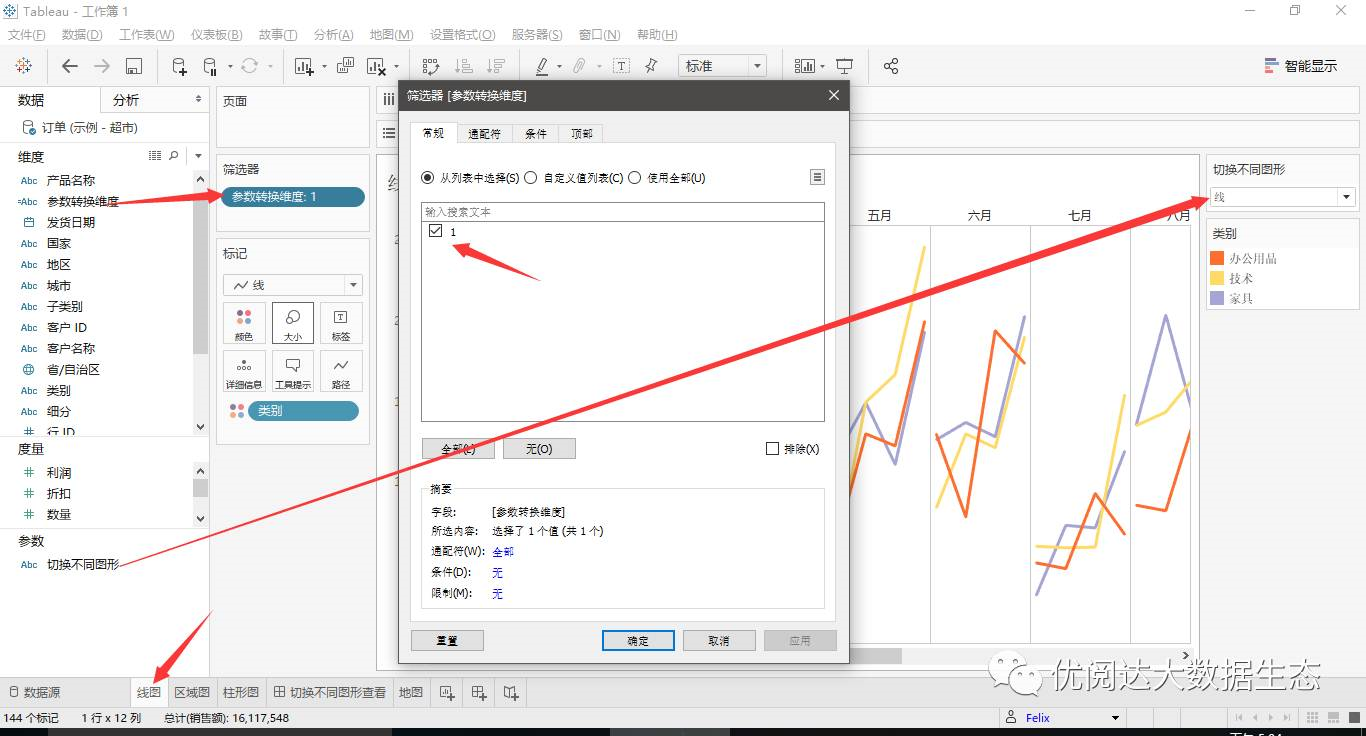Screen dimensions: 1366x736
Task: Open the Tooltip card in Marks
Action: tap(293, 371)
